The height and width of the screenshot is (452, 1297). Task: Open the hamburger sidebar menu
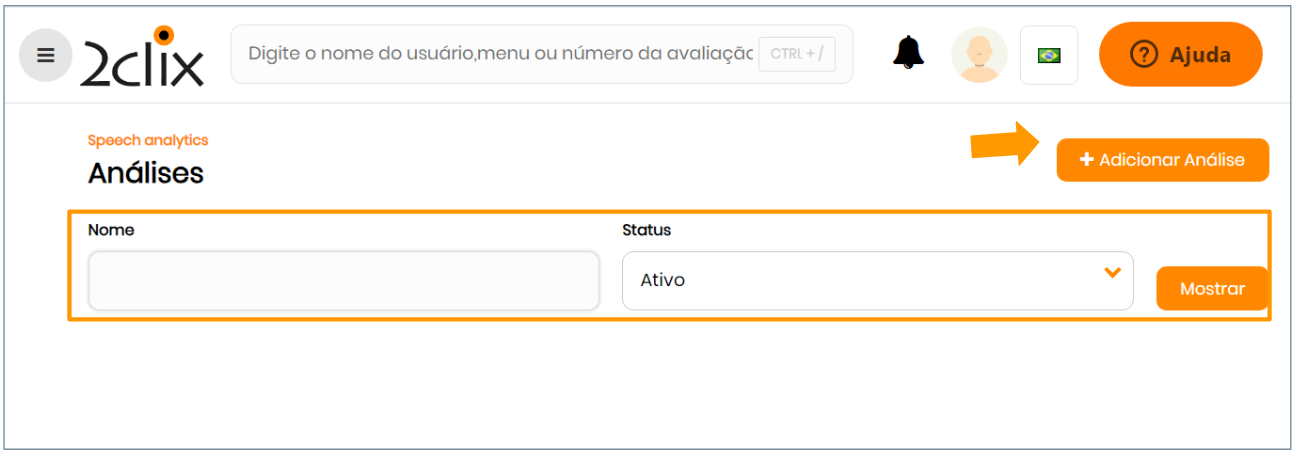coord(46,55)
